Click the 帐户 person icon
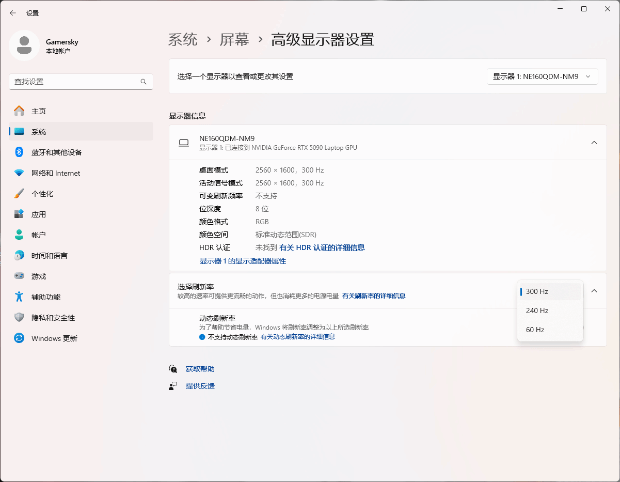The height and width of the screenshot is (482, 620). point(19,234)
